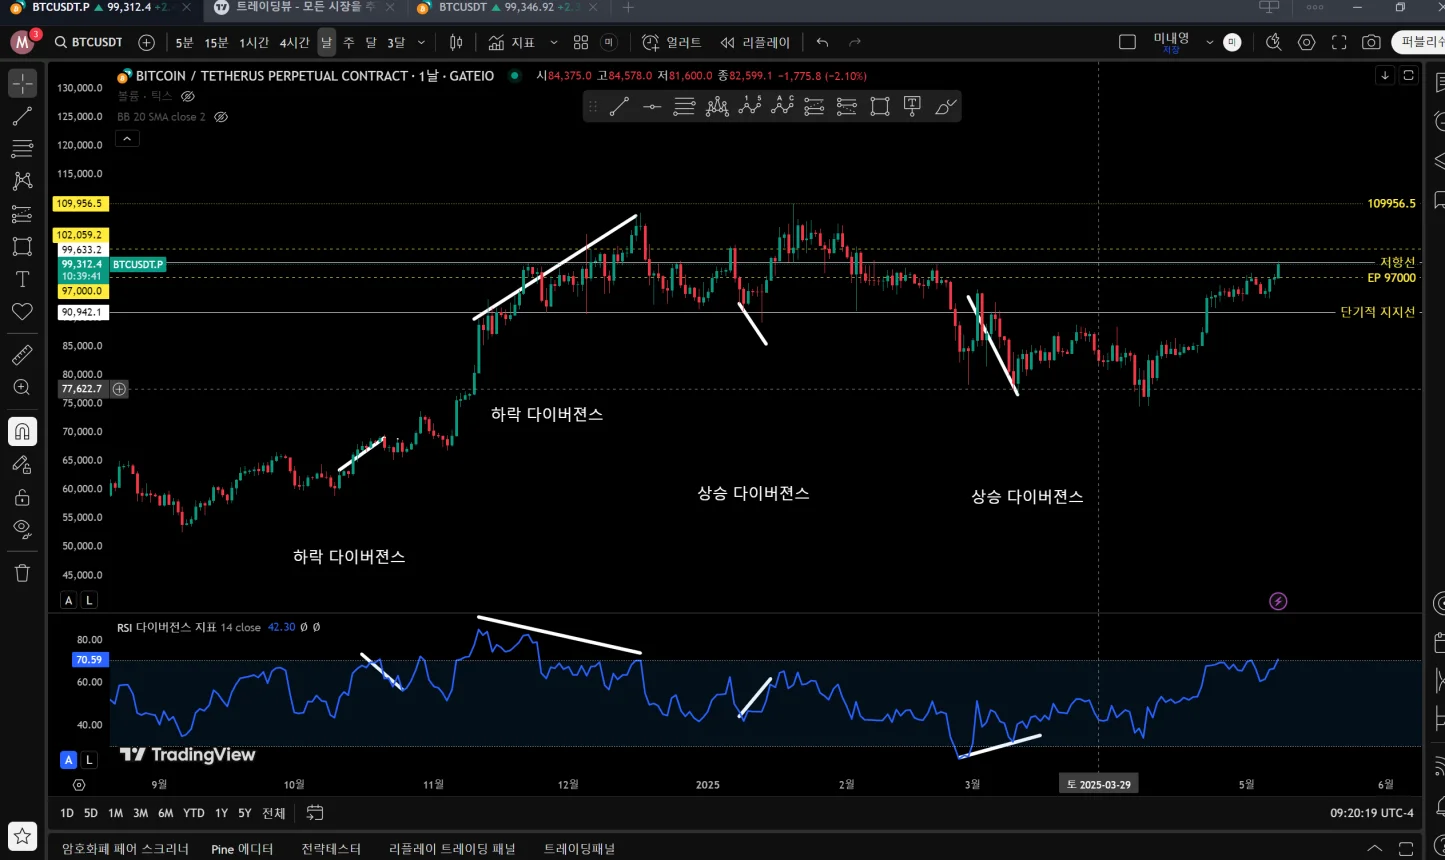
Task: Open the candlestick chart type selector
Action: 456,42
